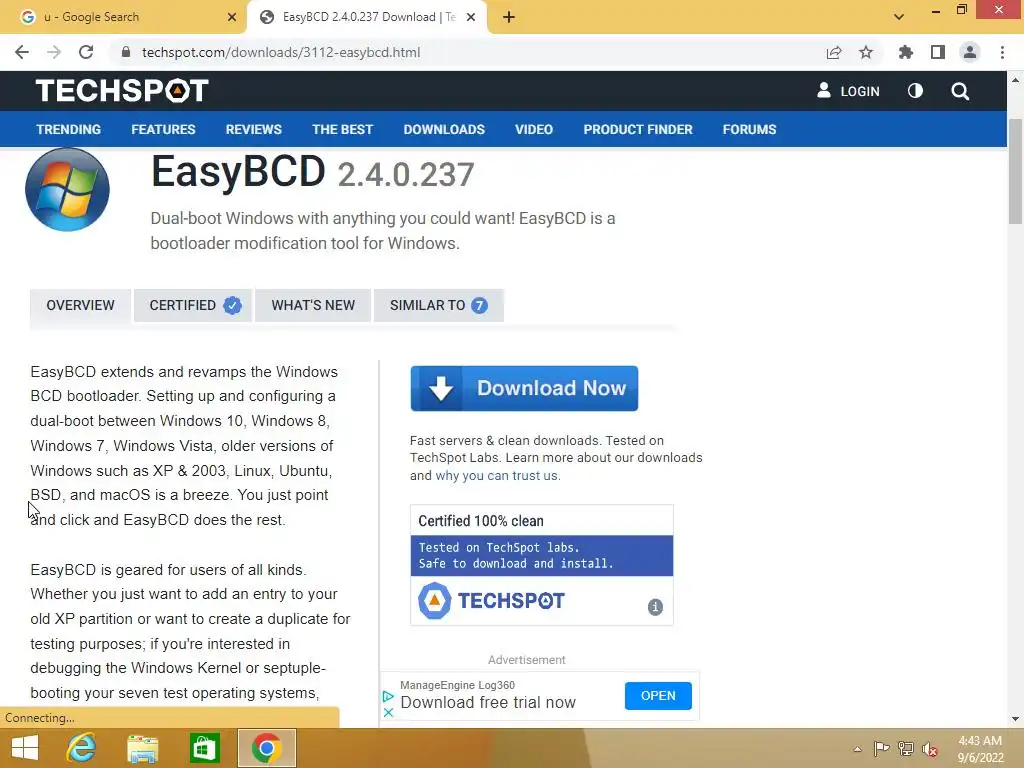Follow the 'why you can trust us' link
Screen dimensions: 1024x768
(497, 475)
